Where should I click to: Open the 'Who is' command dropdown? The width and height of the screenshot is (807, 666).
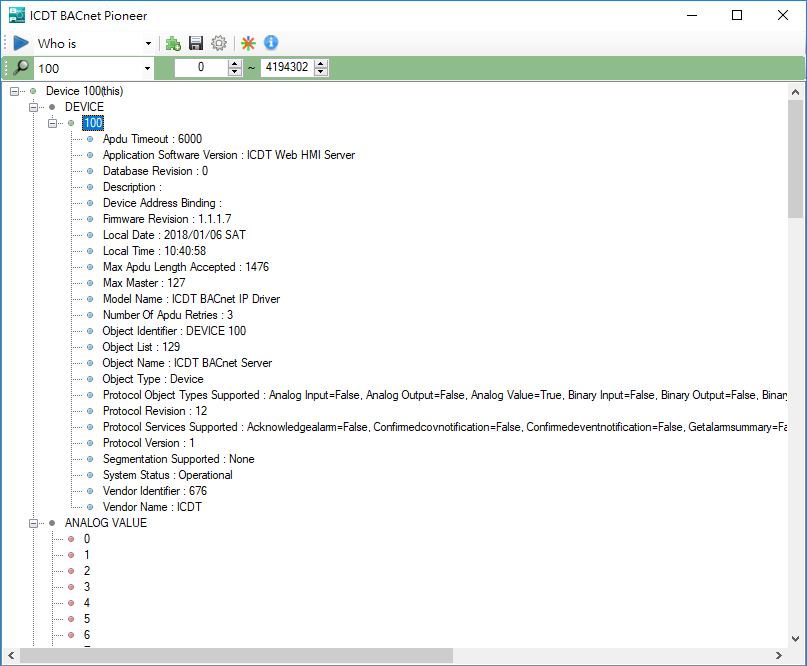(148, 44)
